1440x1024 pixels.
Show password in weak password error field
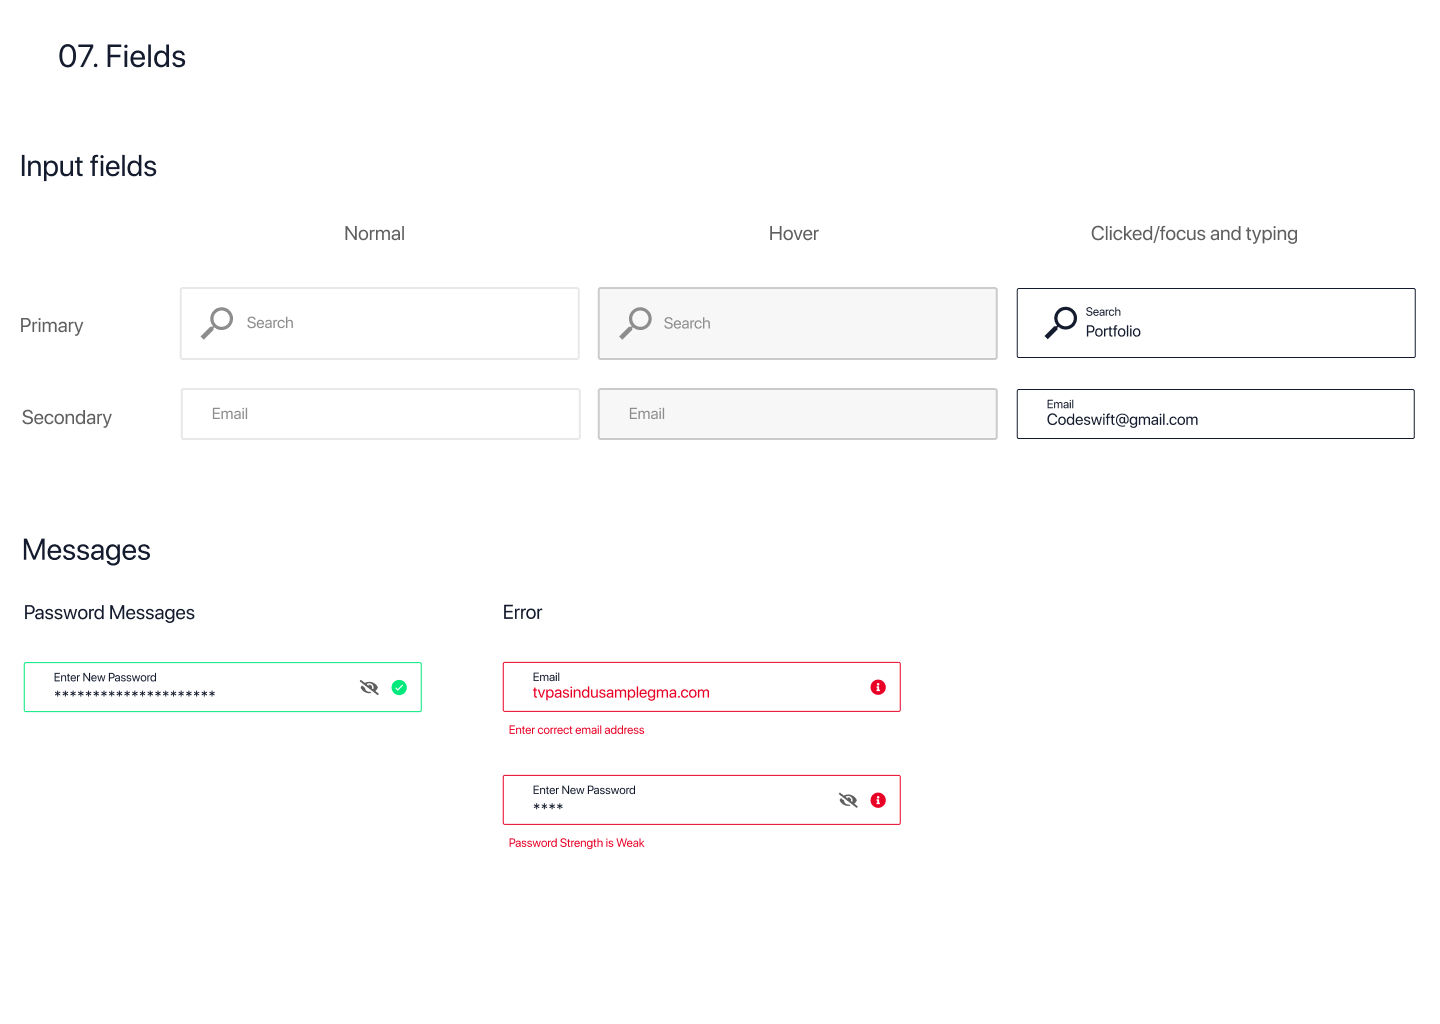(848, 800)
